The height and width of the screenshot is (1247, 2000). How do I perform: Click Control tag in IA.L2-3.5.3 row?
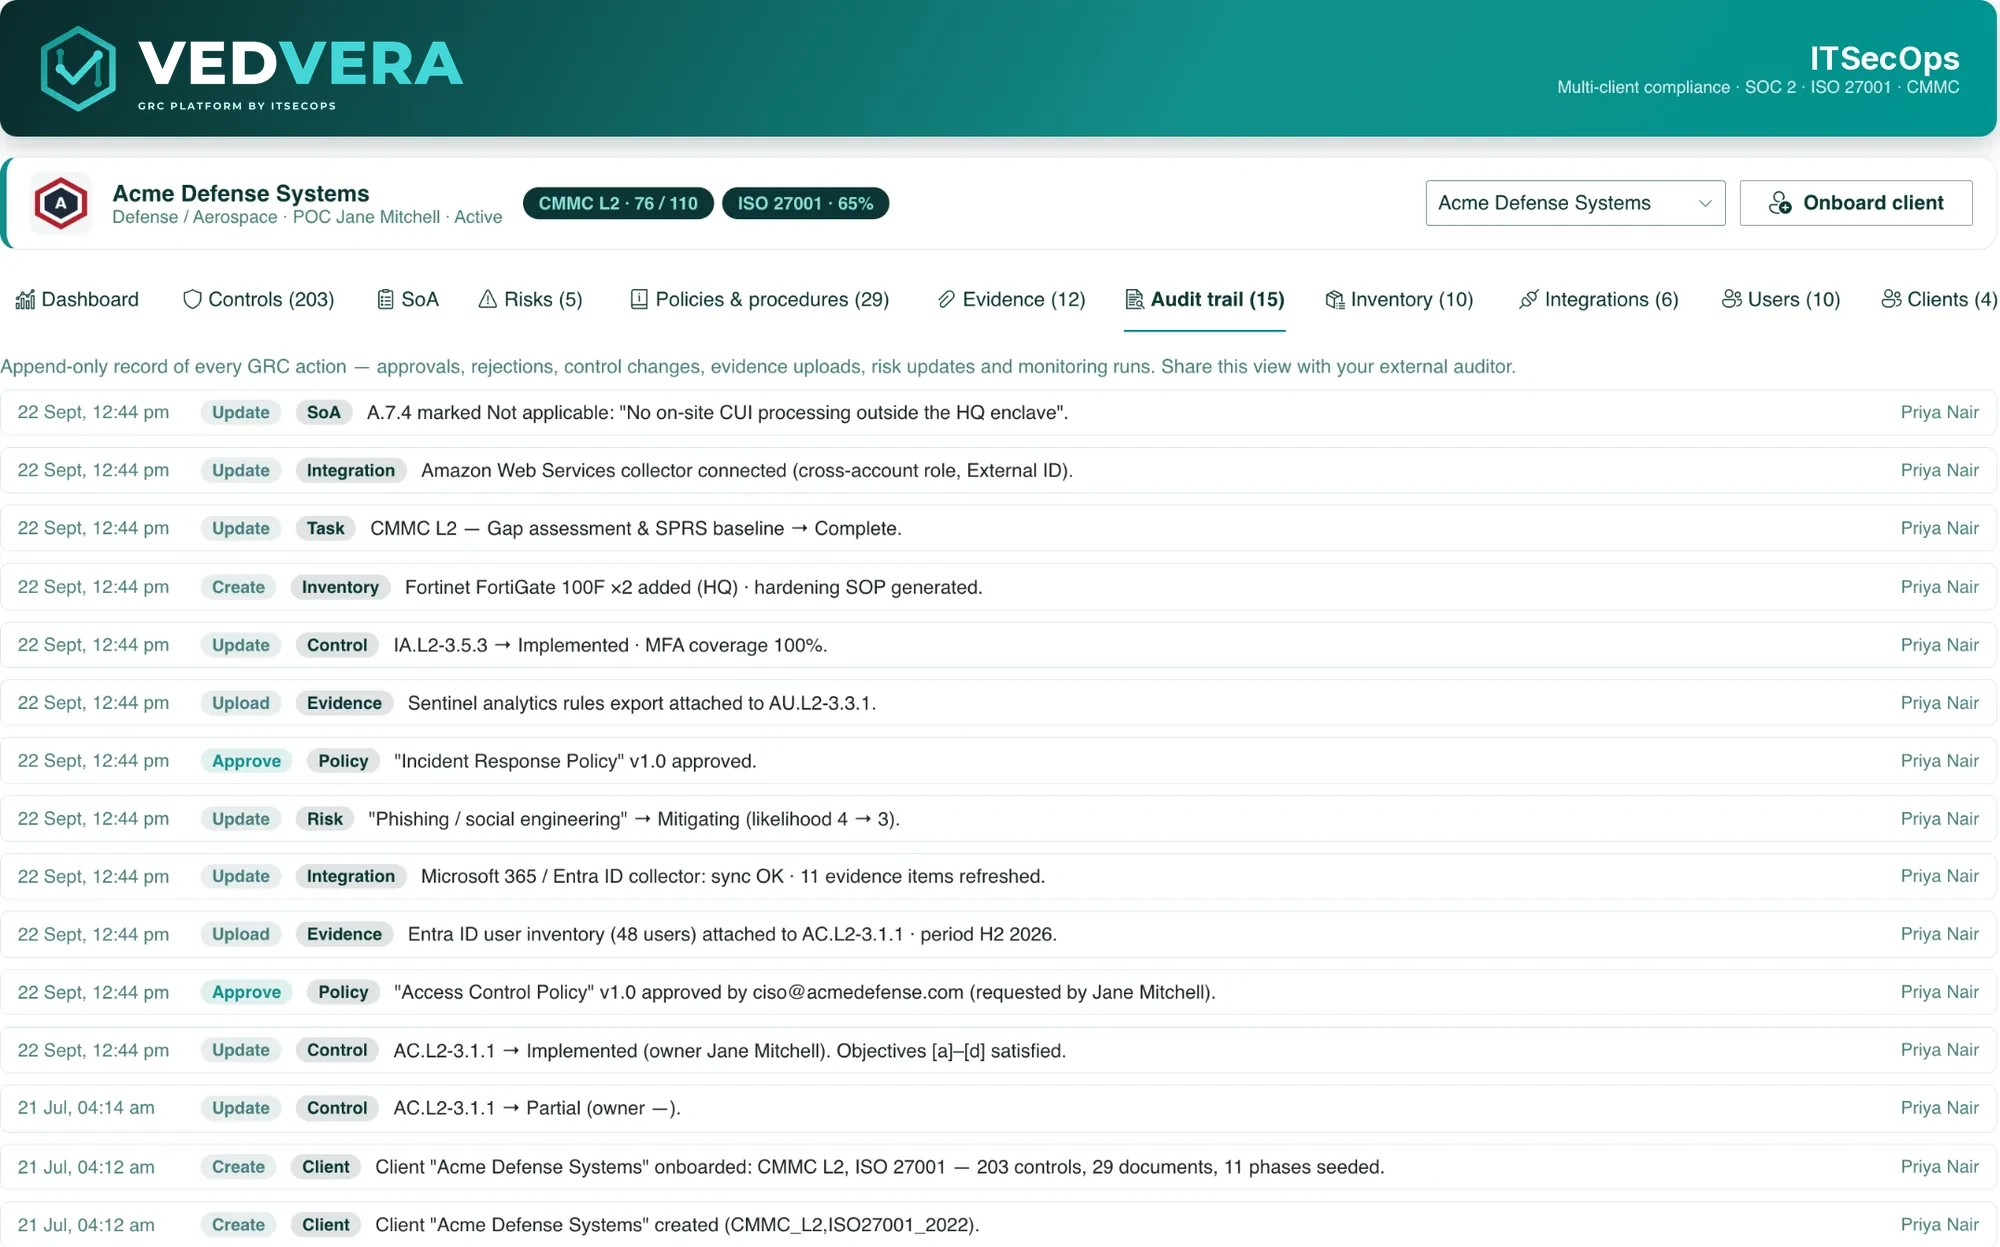337,645
